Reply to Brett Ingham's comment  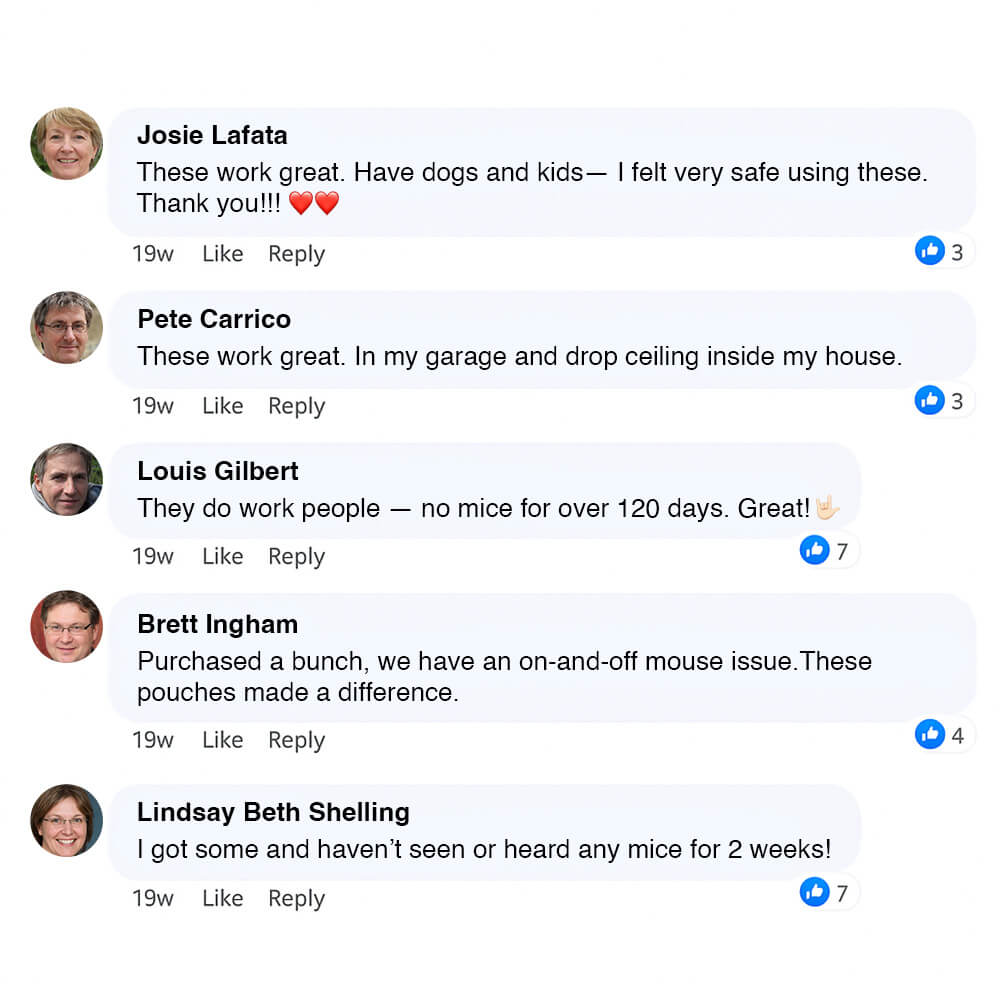click(296, 740)
